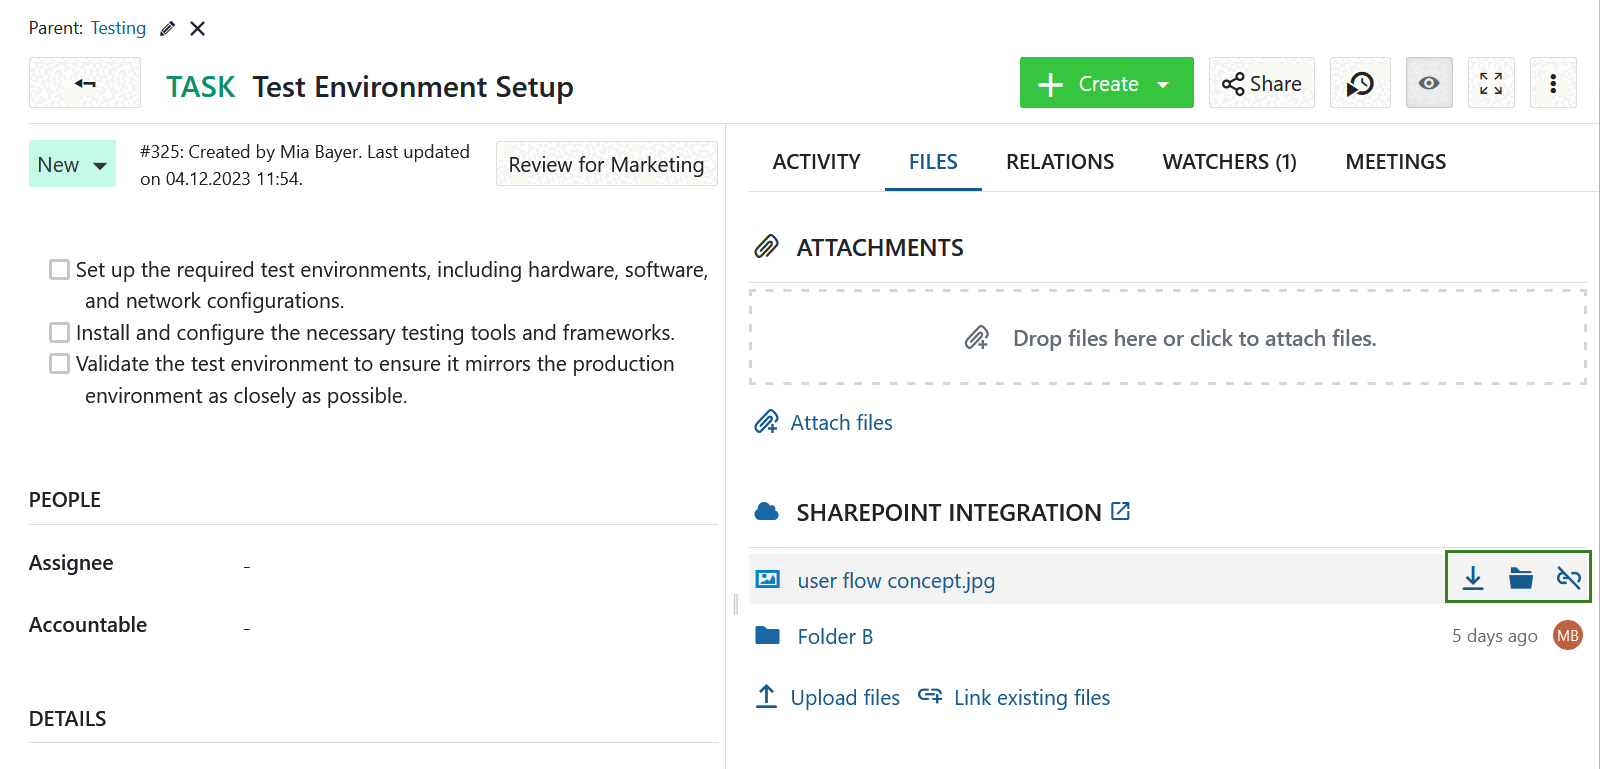Switch to the Relations tab
Image resolution: width=1600 pixels, height=769 pixels.
click(1059, 162)
